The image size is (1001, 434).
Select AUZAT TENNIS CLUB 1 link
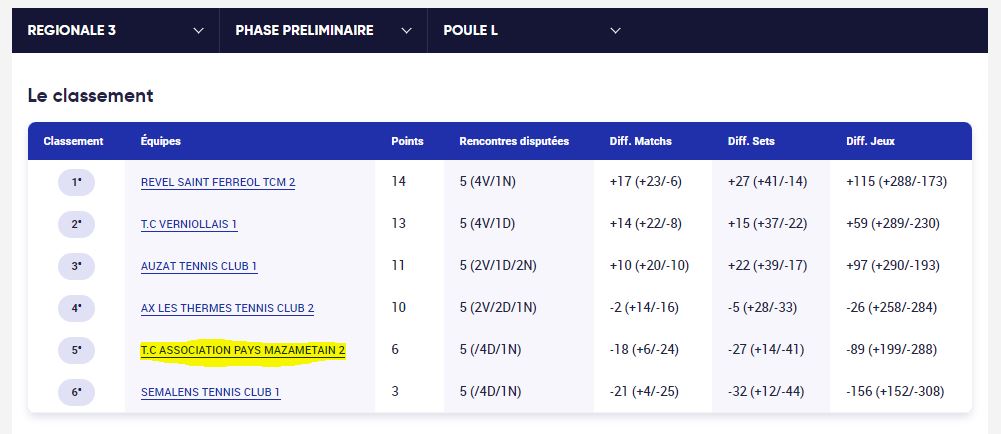click(199, 266)
